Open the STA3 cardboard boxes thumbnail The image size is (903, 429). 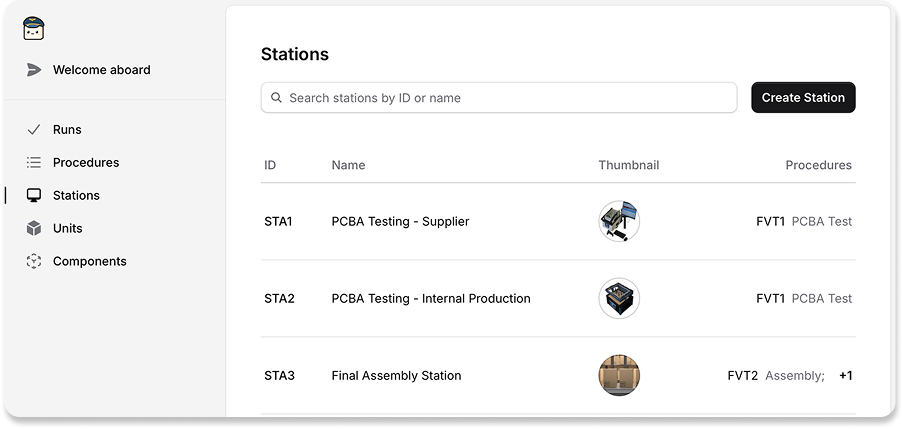click(619, 375)
